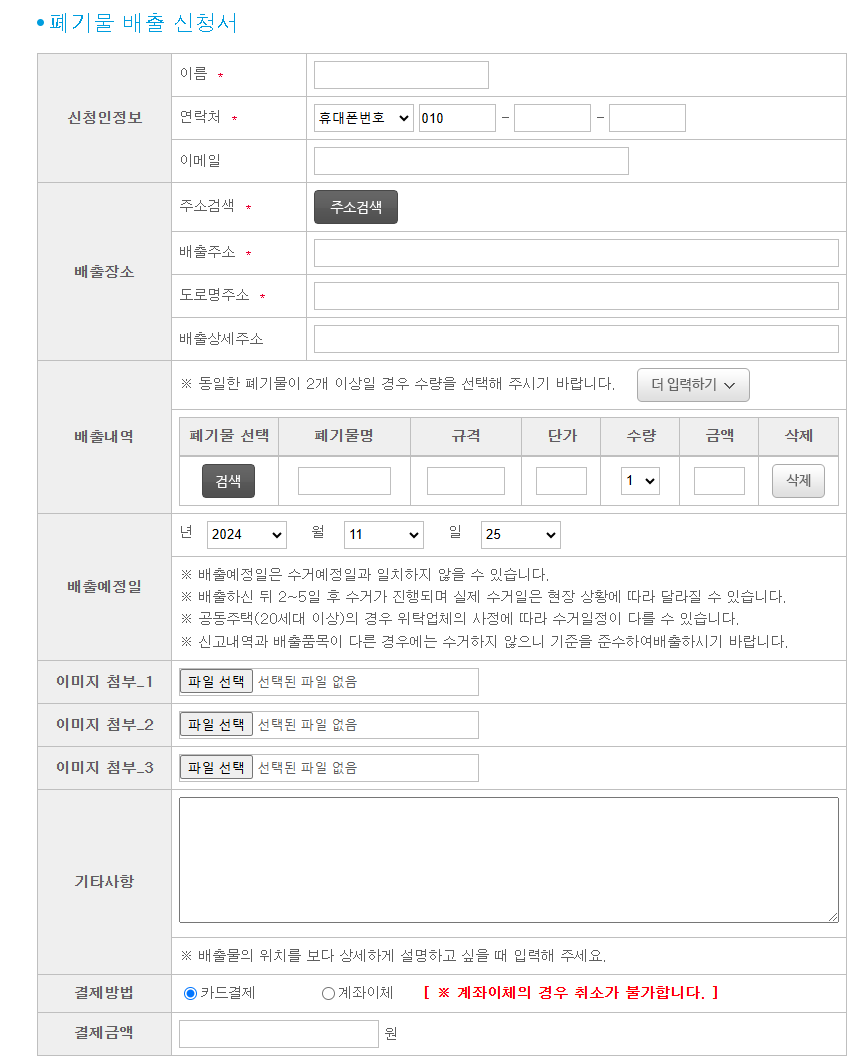Select the 계좌이체 radio button
This screenshot has width=868, height=1062.
(328, 993)
